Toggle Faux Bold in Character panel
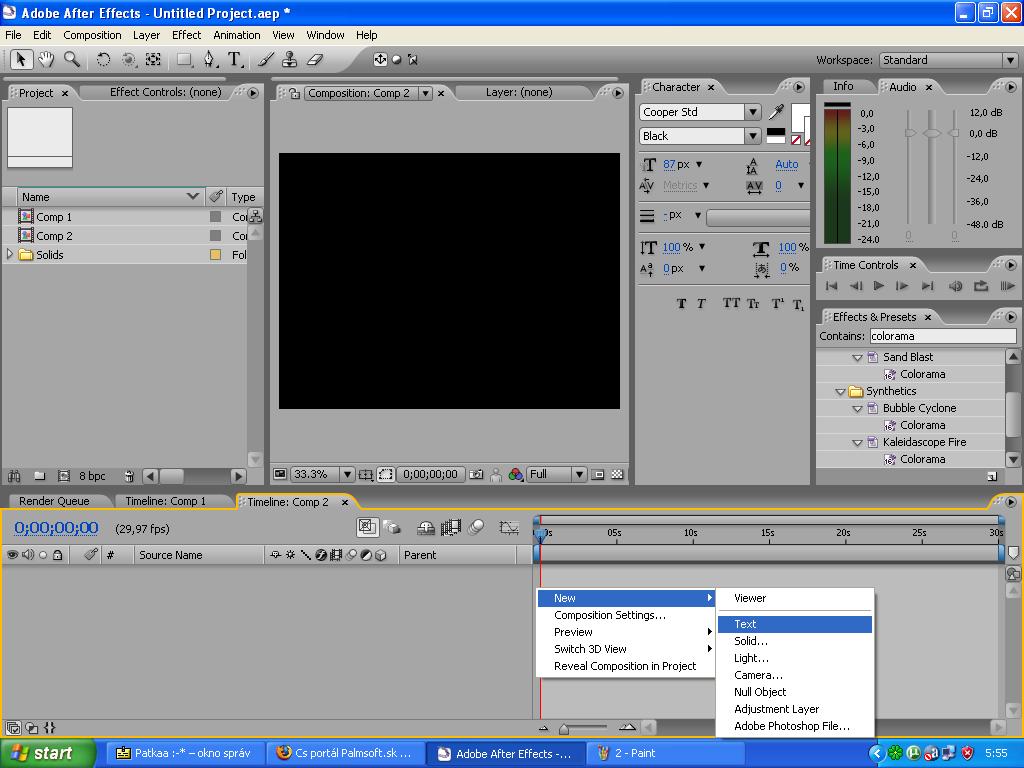1024x768 pixels. (681, 304)
